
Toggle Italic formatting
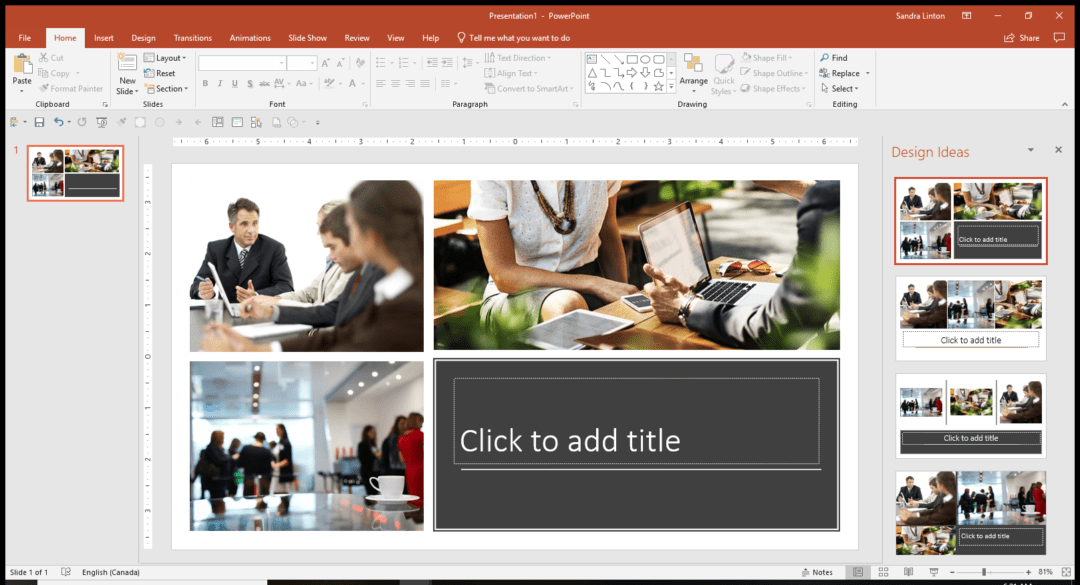click(218, 83)
